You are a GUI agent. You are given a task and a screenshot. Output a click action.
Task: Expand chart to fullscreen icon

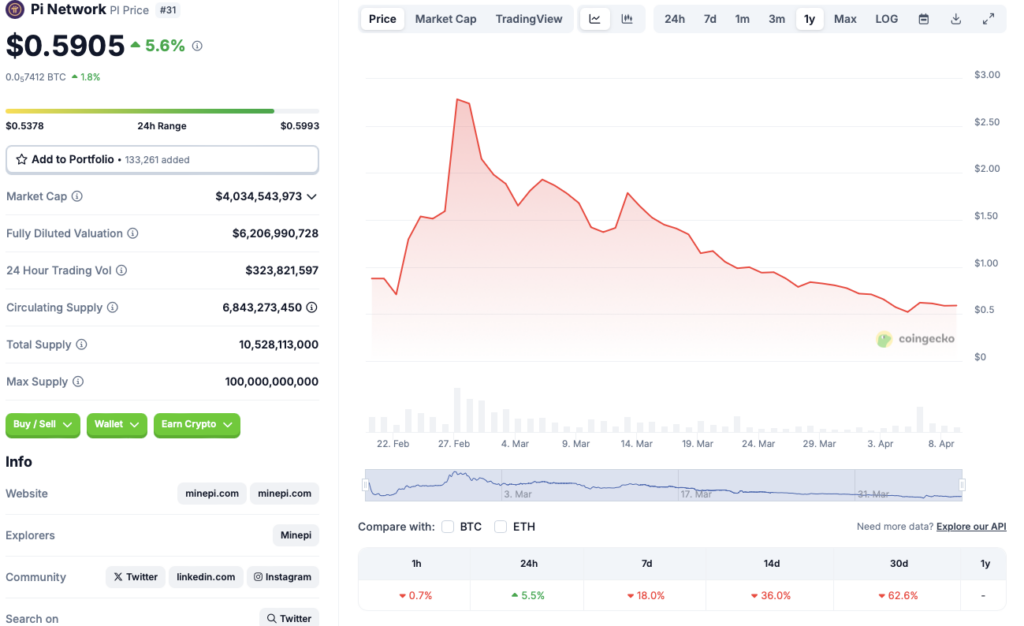tap(989, 19)
